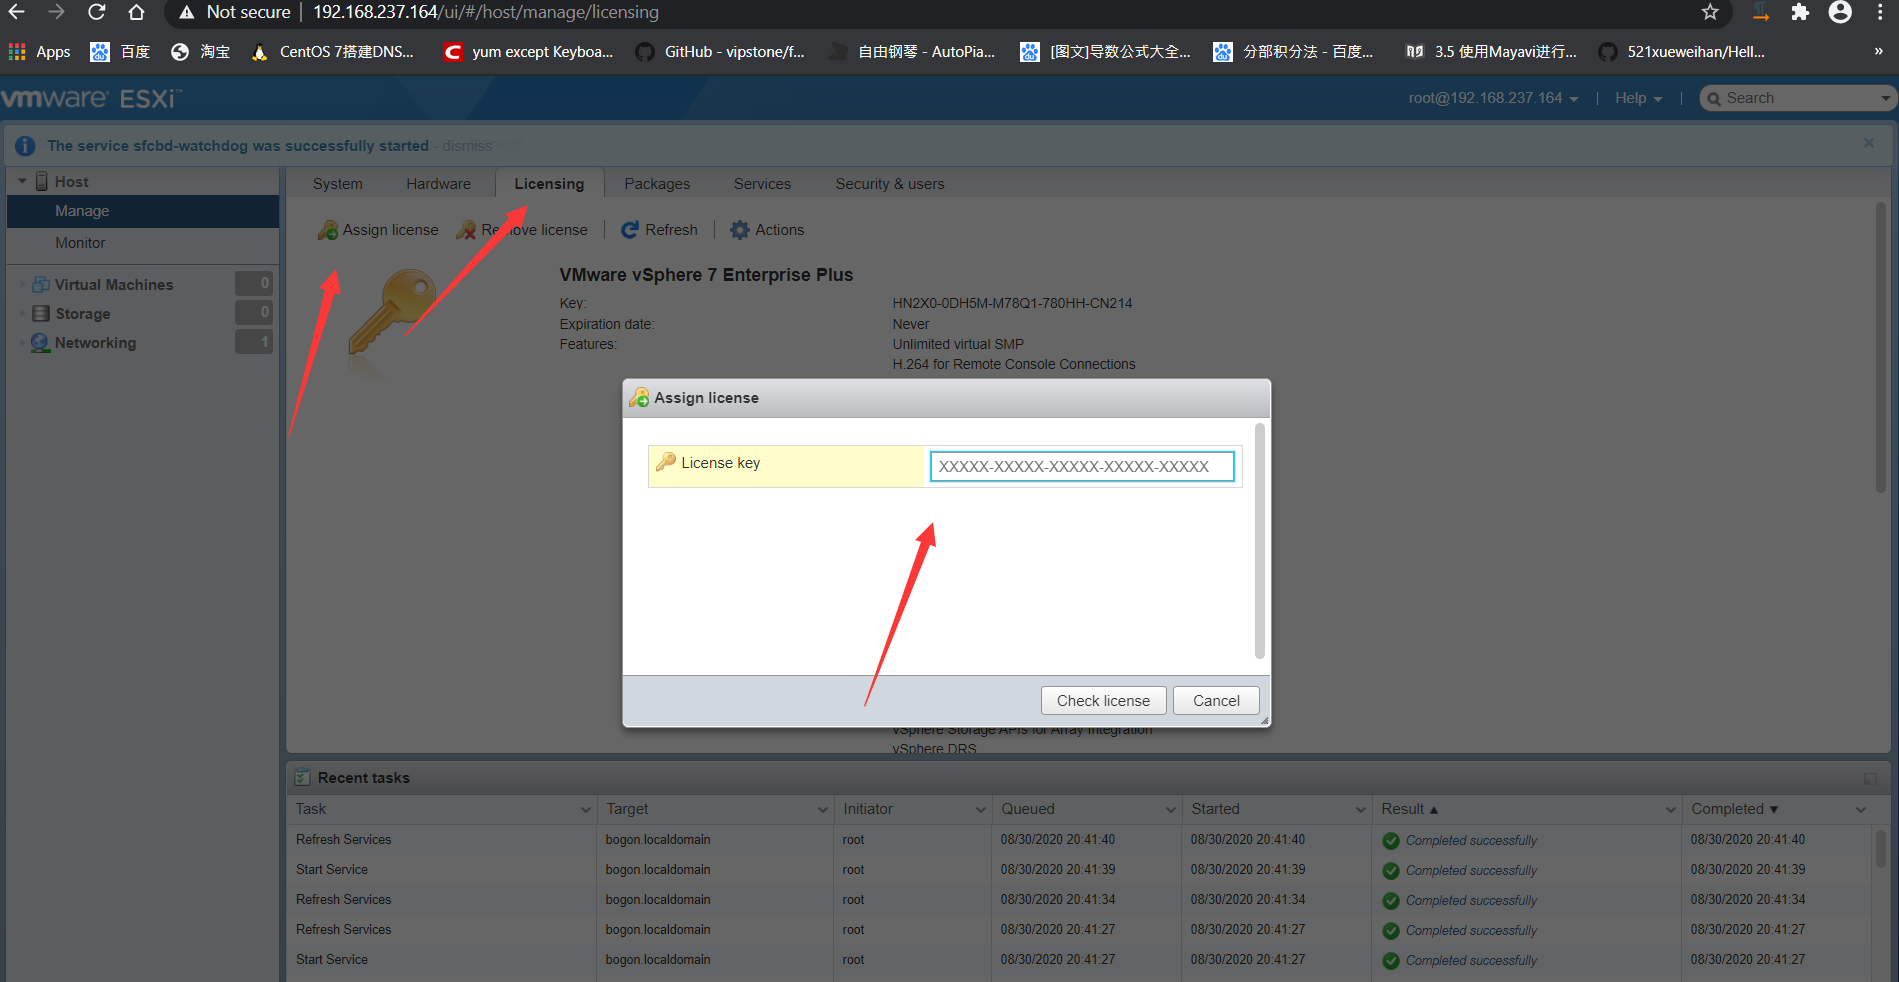Open the Started column dropdown arrow
The image size is (1899, 982).
coord(1361,809)
